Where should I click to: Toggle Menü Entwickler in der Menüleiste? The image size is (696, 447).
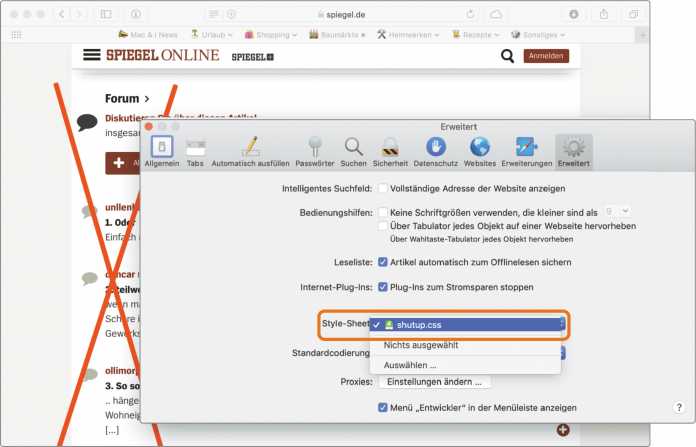point(383,407)
